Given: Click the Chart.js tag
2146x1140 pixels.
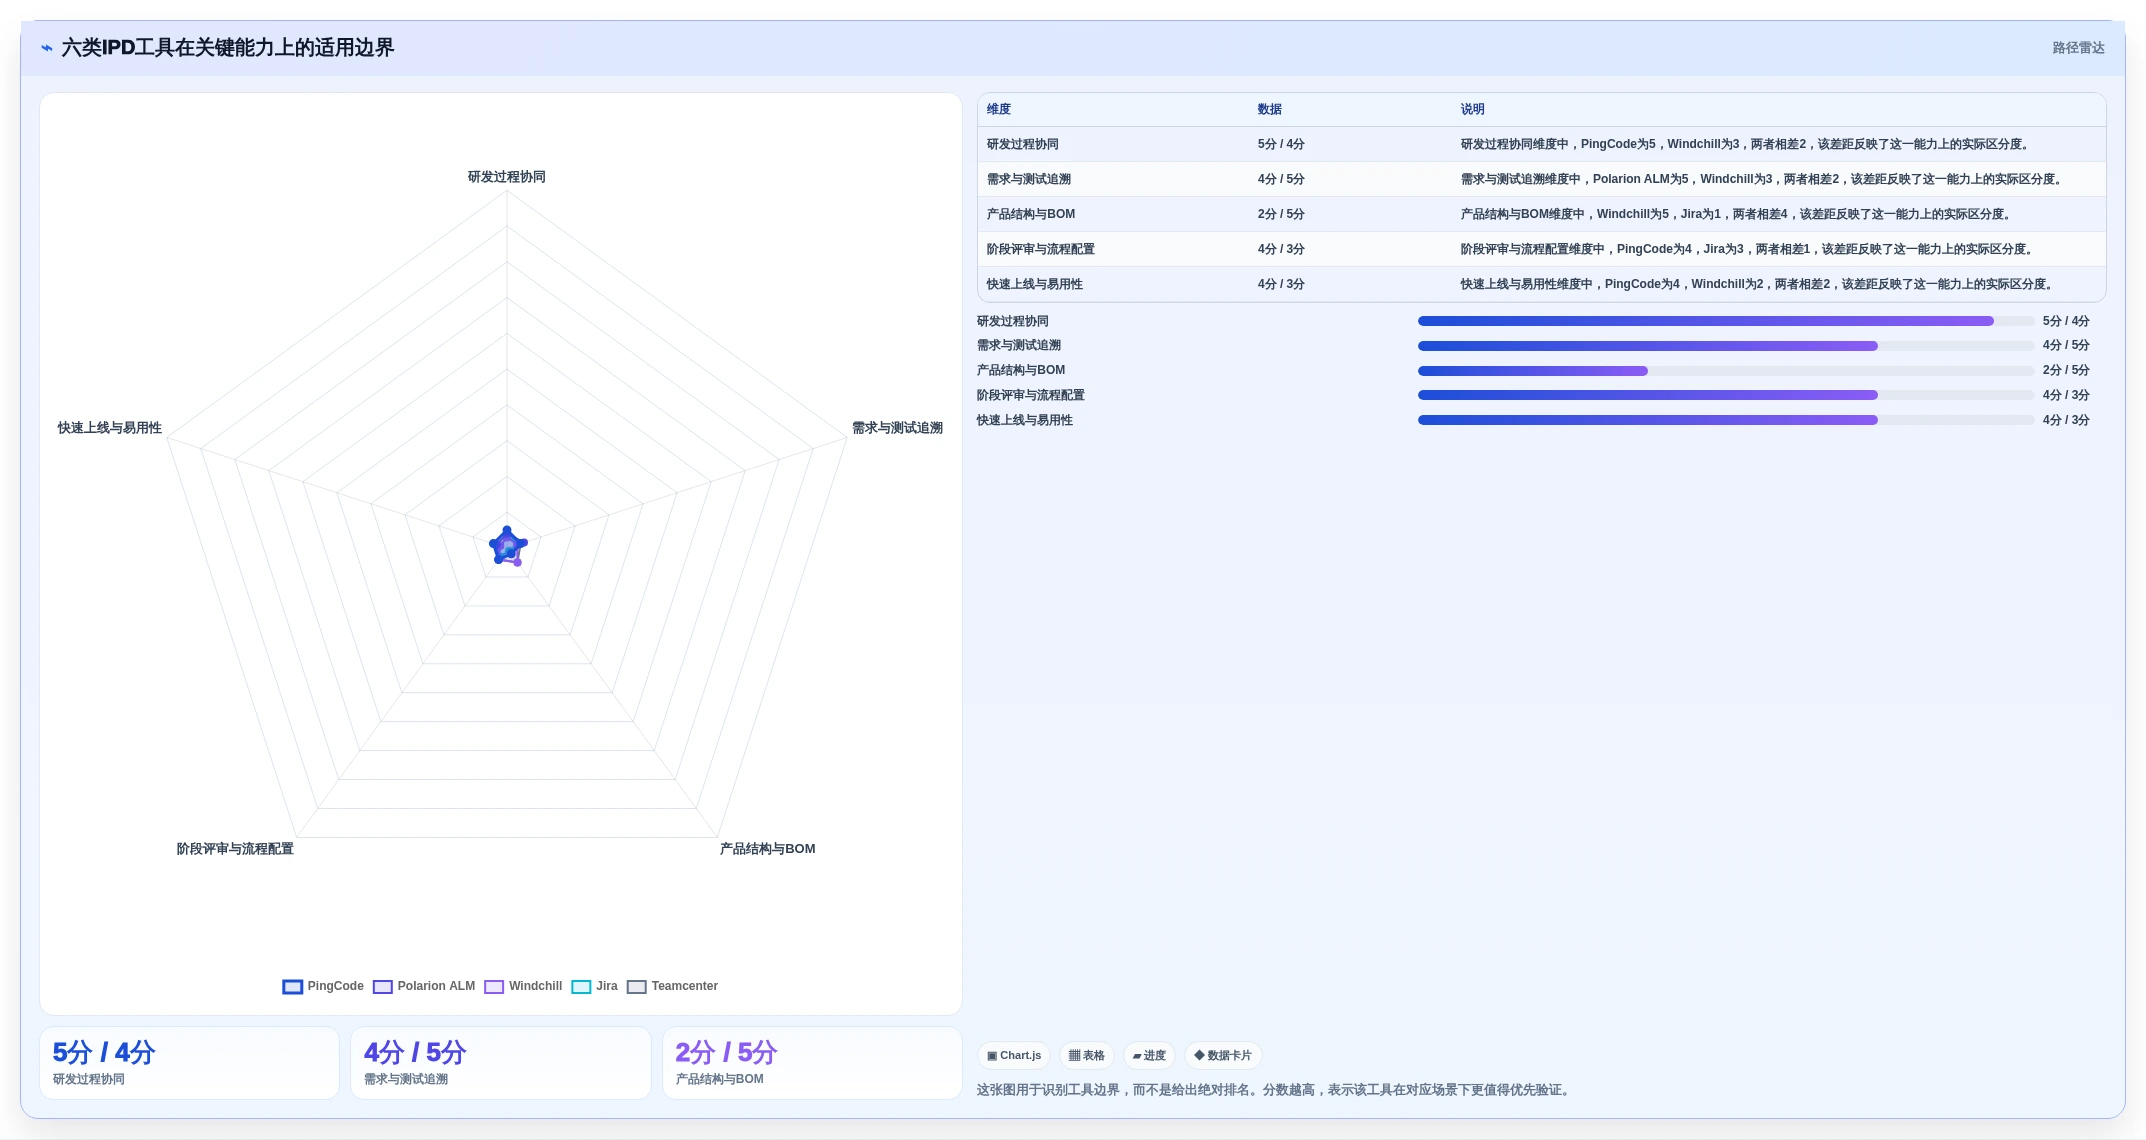Looking at the screenshot, I should (x=1014, y=1056).
